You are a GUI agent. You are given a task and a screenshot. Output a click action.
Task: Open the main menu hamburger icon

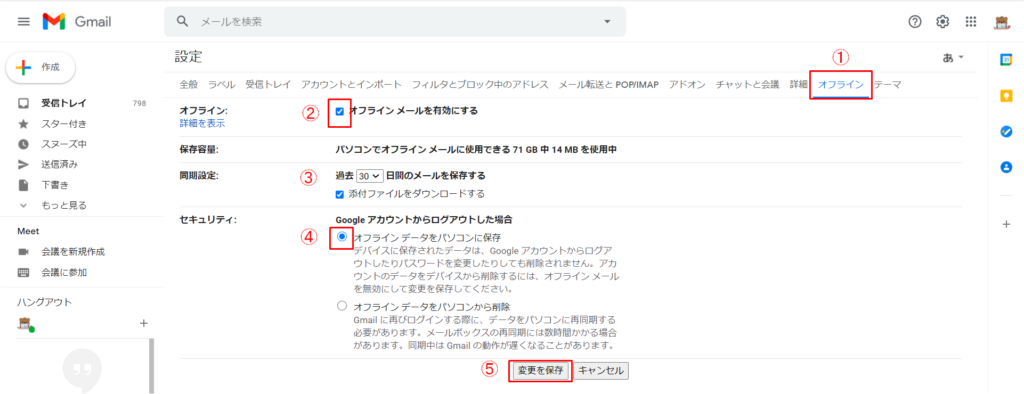click(x=24, y=22)
